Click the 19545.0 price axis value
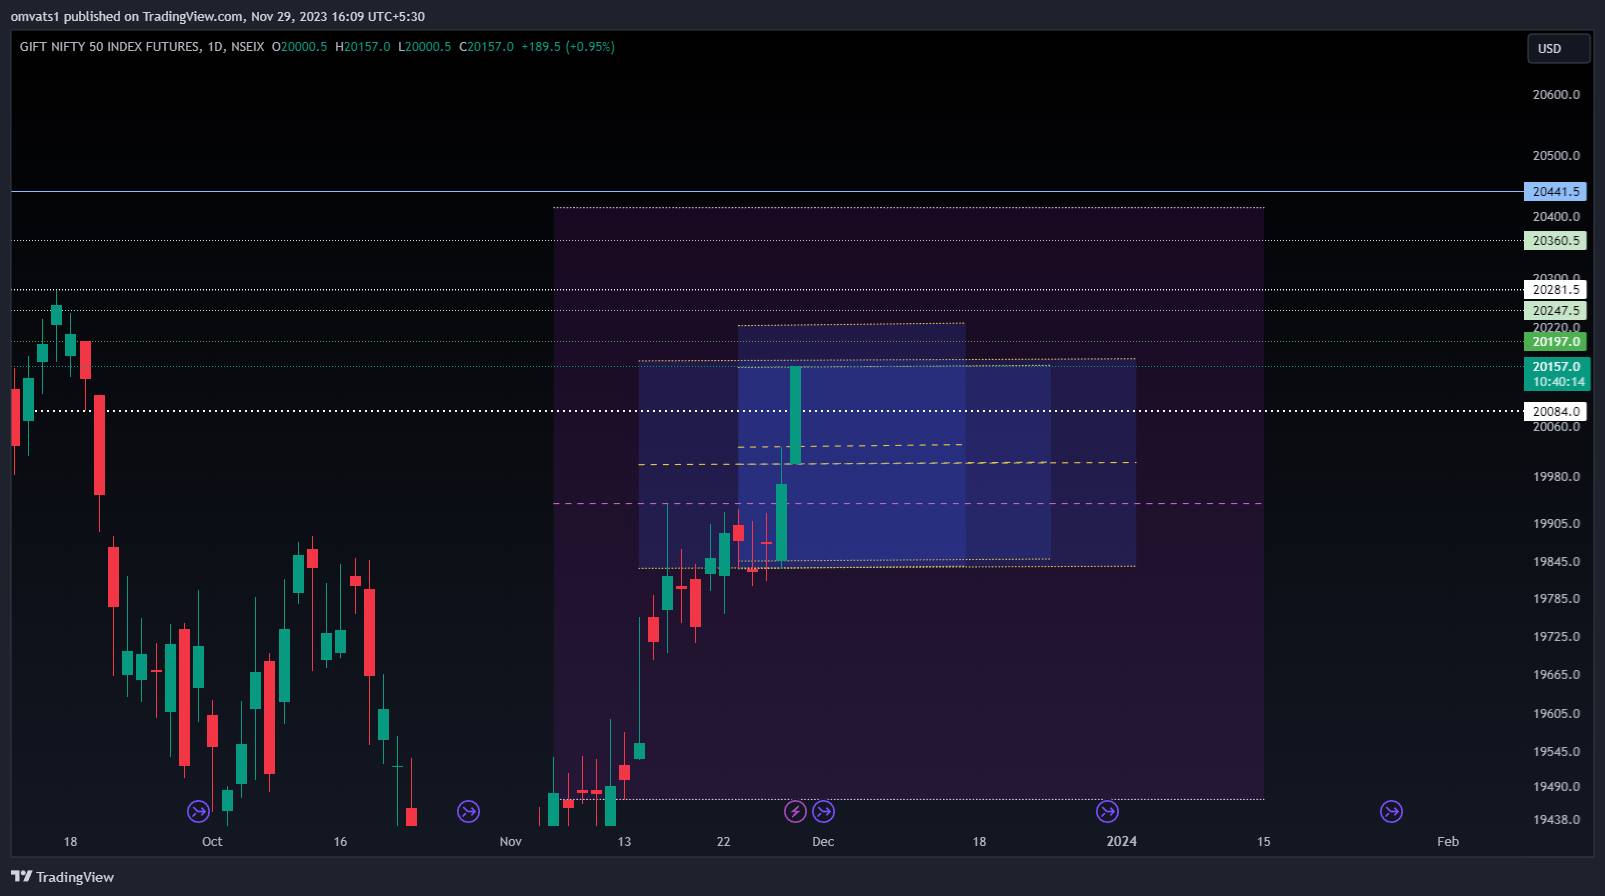This screenshot has width=1605, height=896. 1556,752
